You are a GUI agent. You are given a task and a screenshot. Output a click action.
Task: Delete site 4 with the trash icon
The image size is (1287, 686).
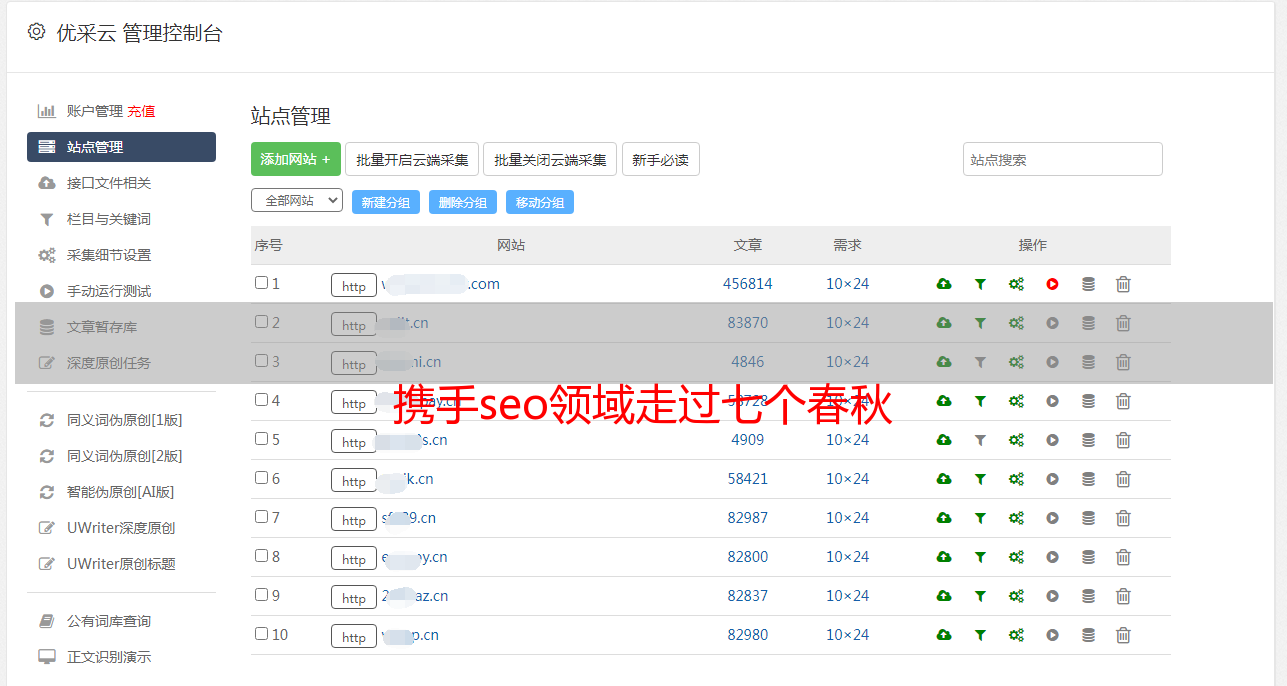(1123, 401)
